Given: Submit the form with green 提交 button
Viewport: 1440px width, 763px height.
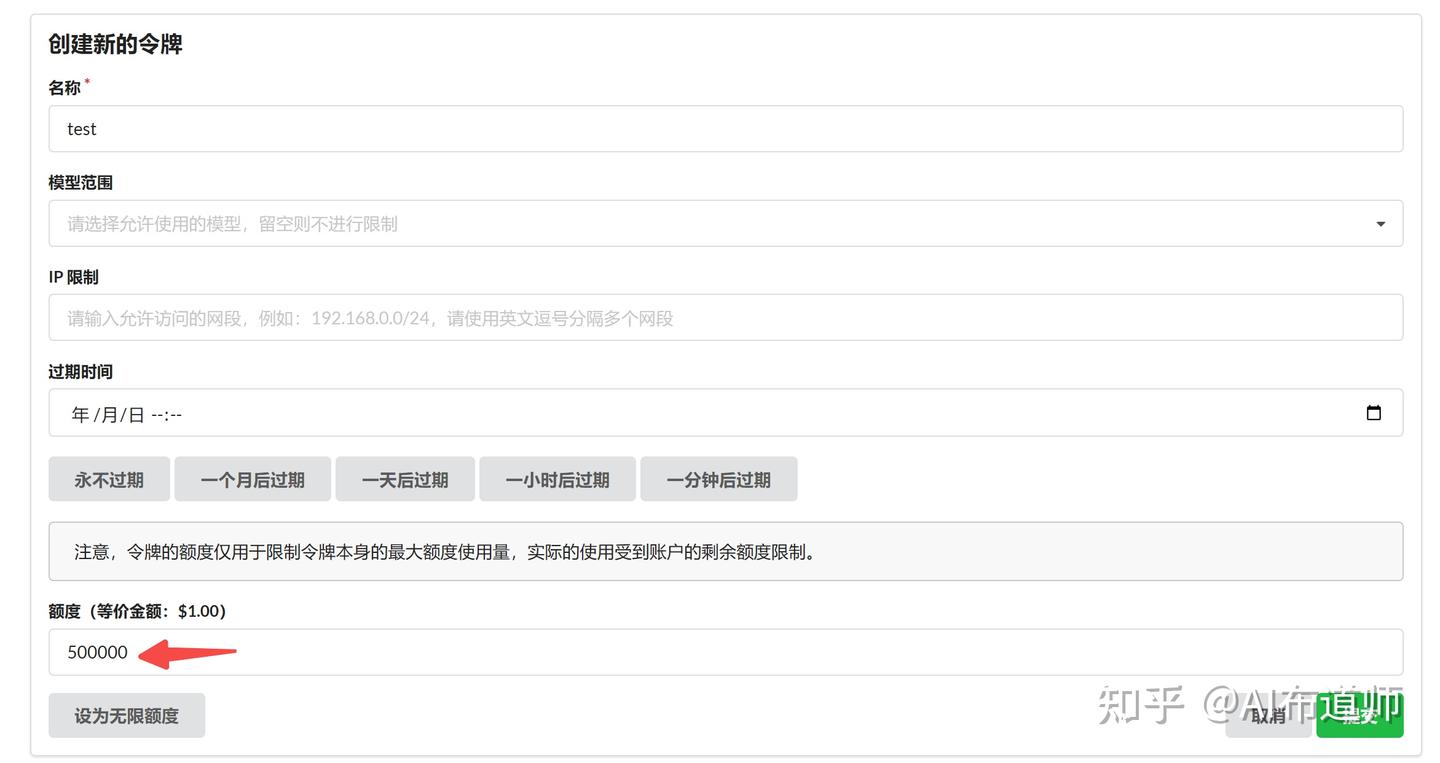Looking at the screenshot, I should pos(1359,715).
